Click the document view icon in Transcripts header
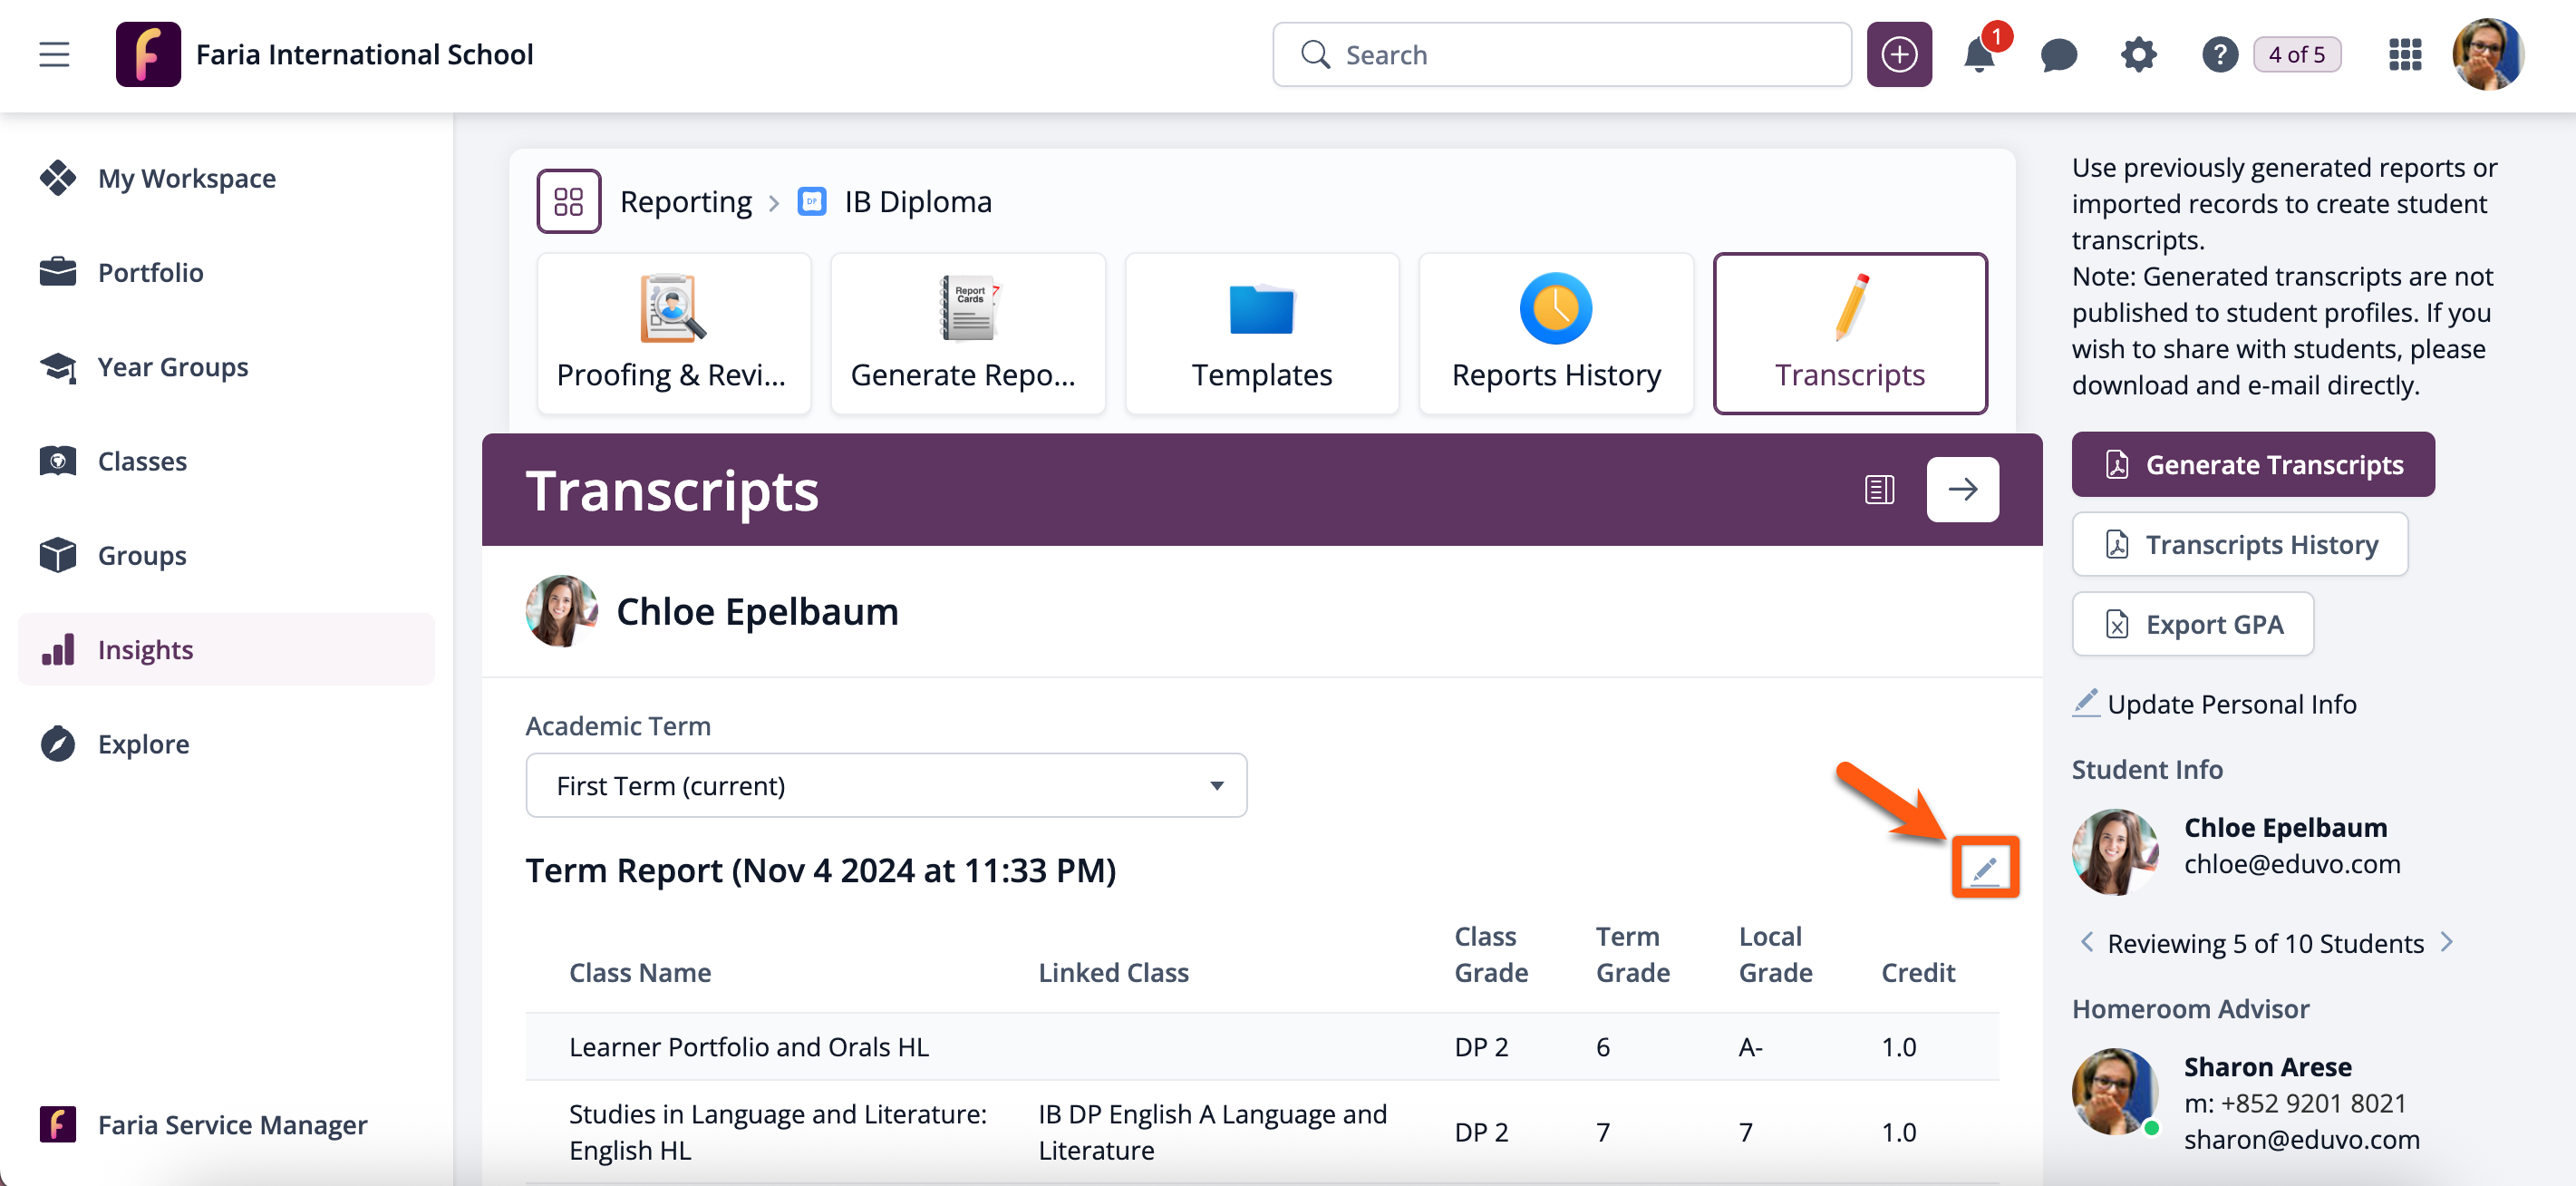The image size is (2576, 1186). [x=1879, y=489]
